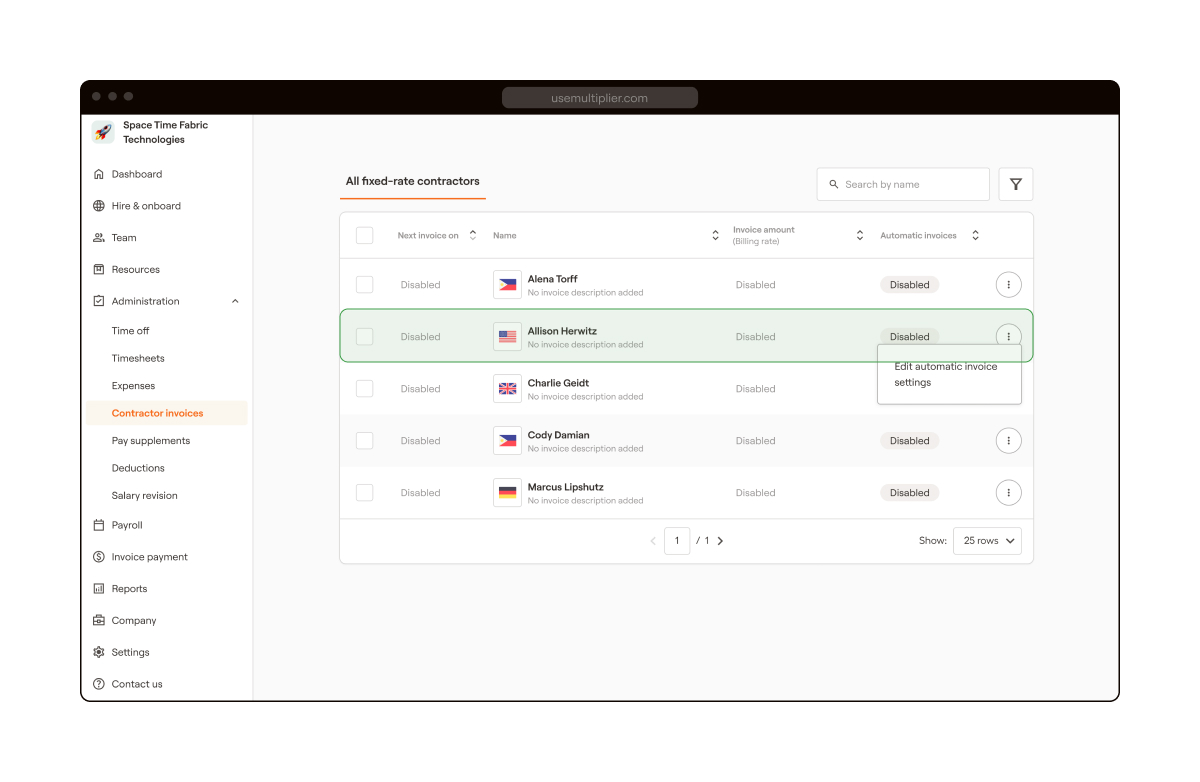The image size is (1200, 782).
Task: Select Edit automatic invoice settings
Action: [946, 374]
